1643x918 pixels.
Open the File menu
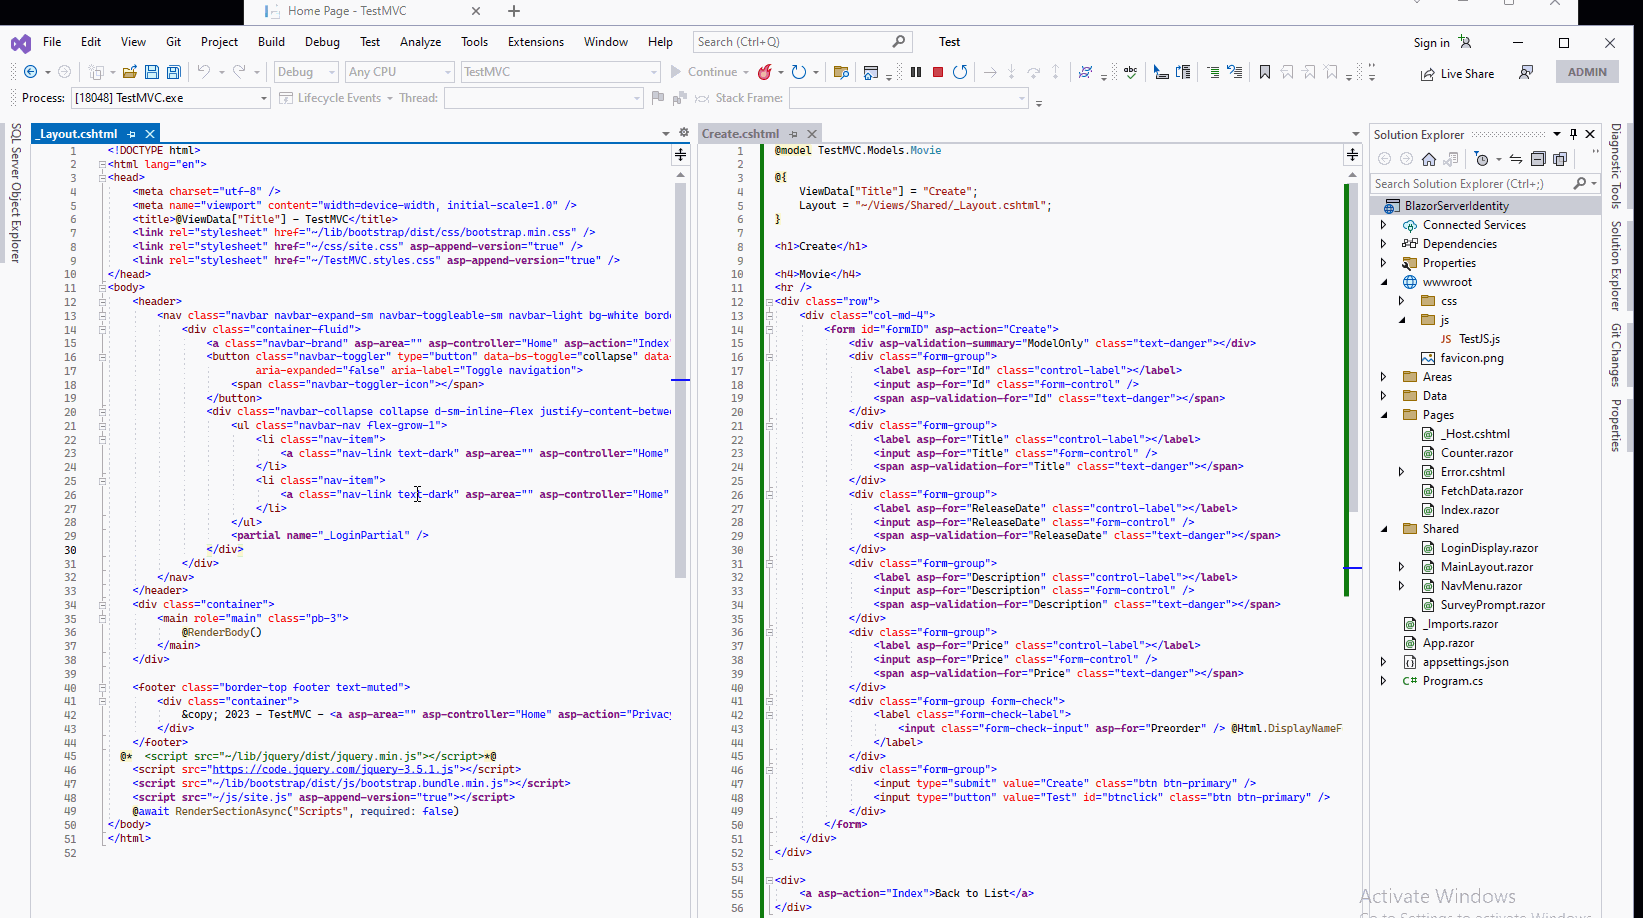52,42
